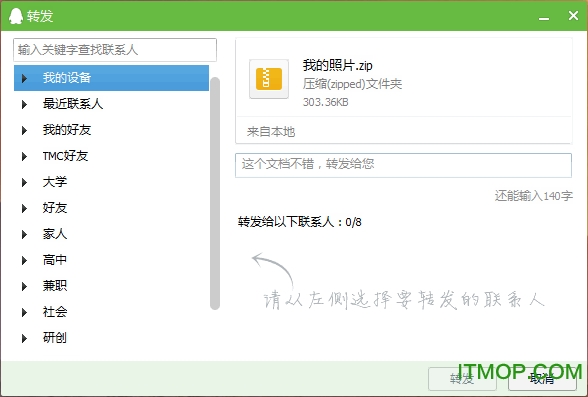Image resolution: width=588 pixels, height=397 pixels.
Task: Focus the contact keyword search box
Action: point(115,49)
